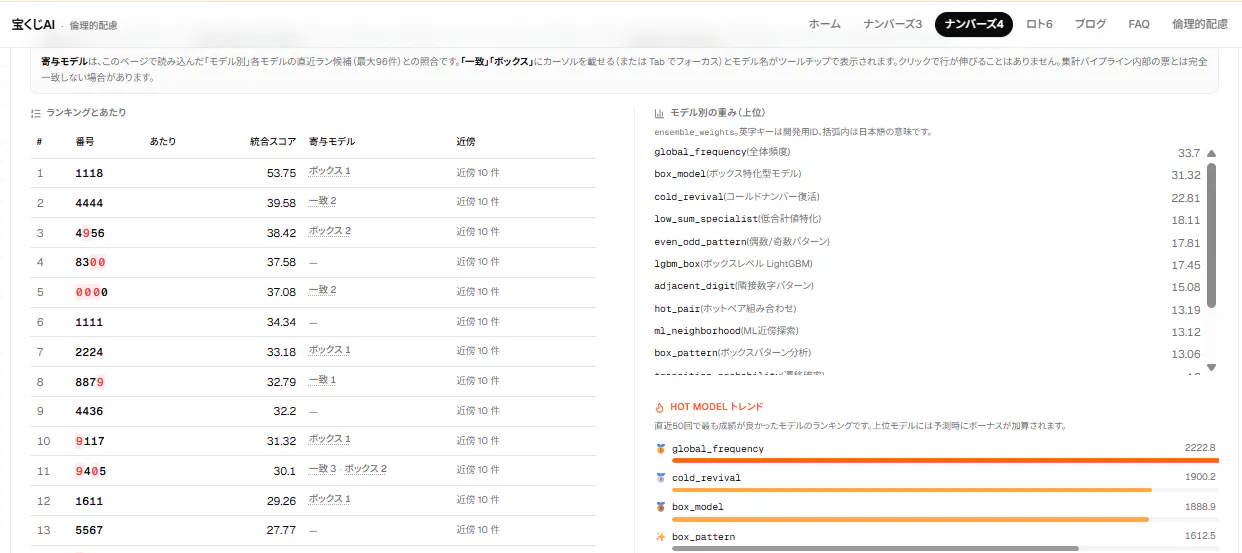Viewport: 1242px width, 553px height.
Task: Focus 一致 1 in row 8879
Action: tap(323, 381)
